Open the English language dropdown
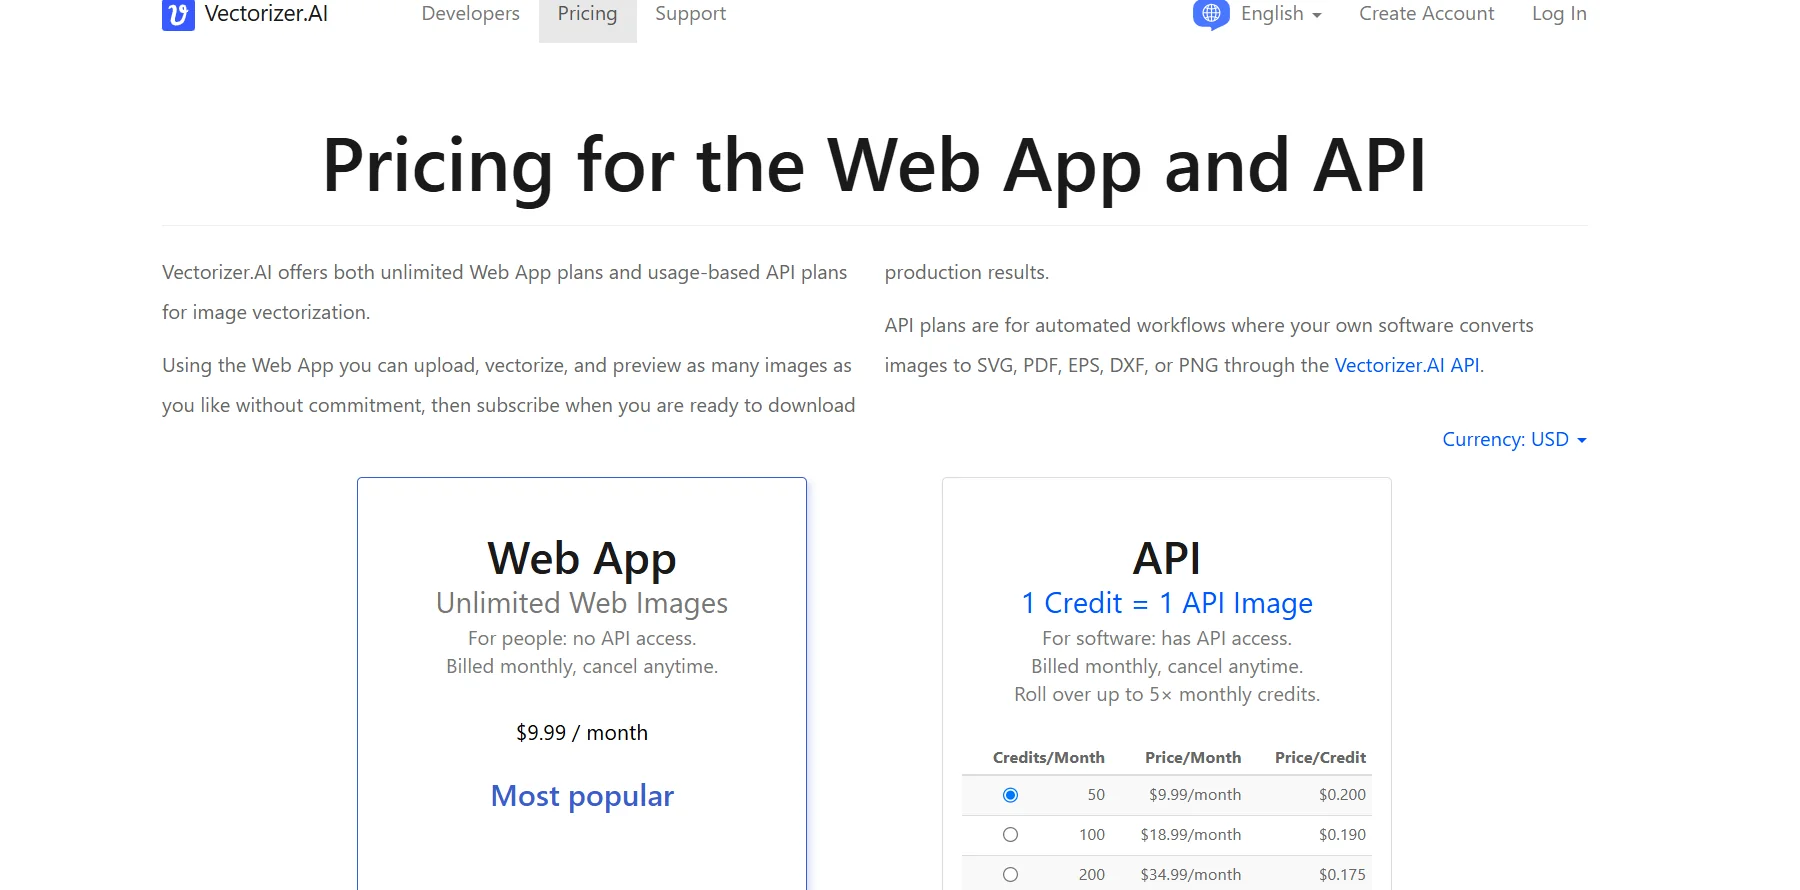 [1281, 14]
